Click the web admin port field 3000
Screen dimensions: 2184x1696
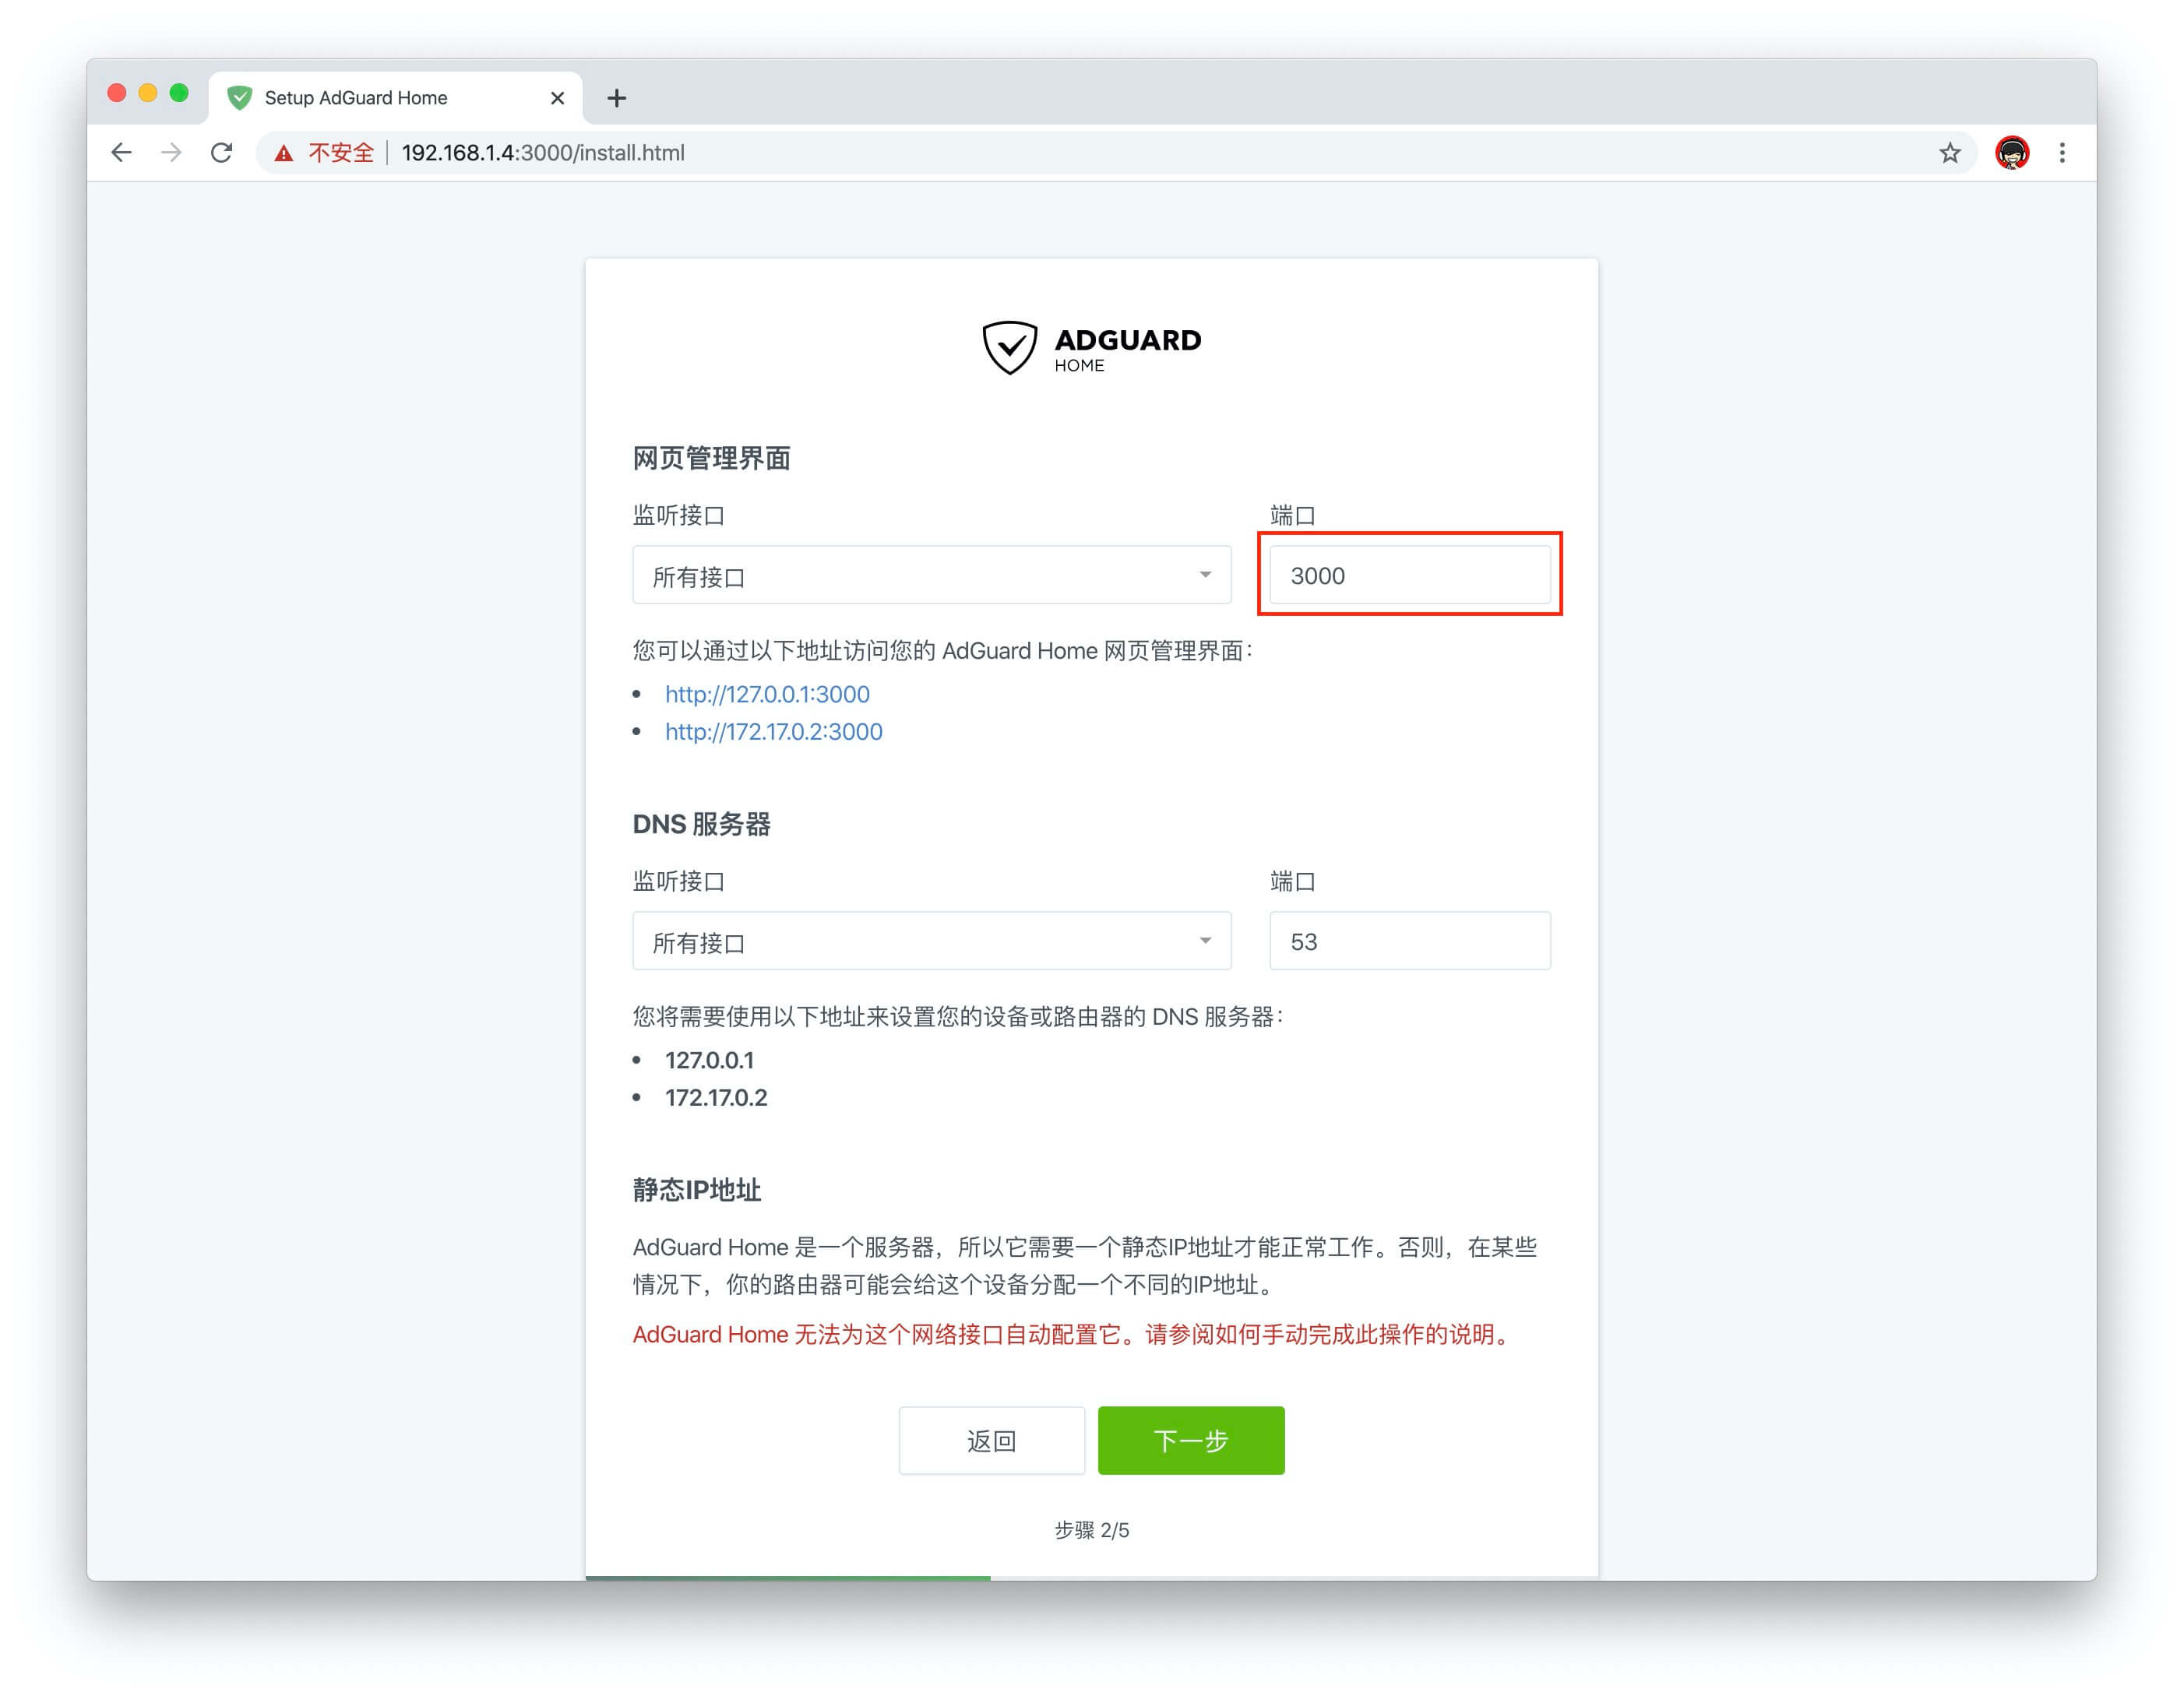click(x=1409, y=575)
